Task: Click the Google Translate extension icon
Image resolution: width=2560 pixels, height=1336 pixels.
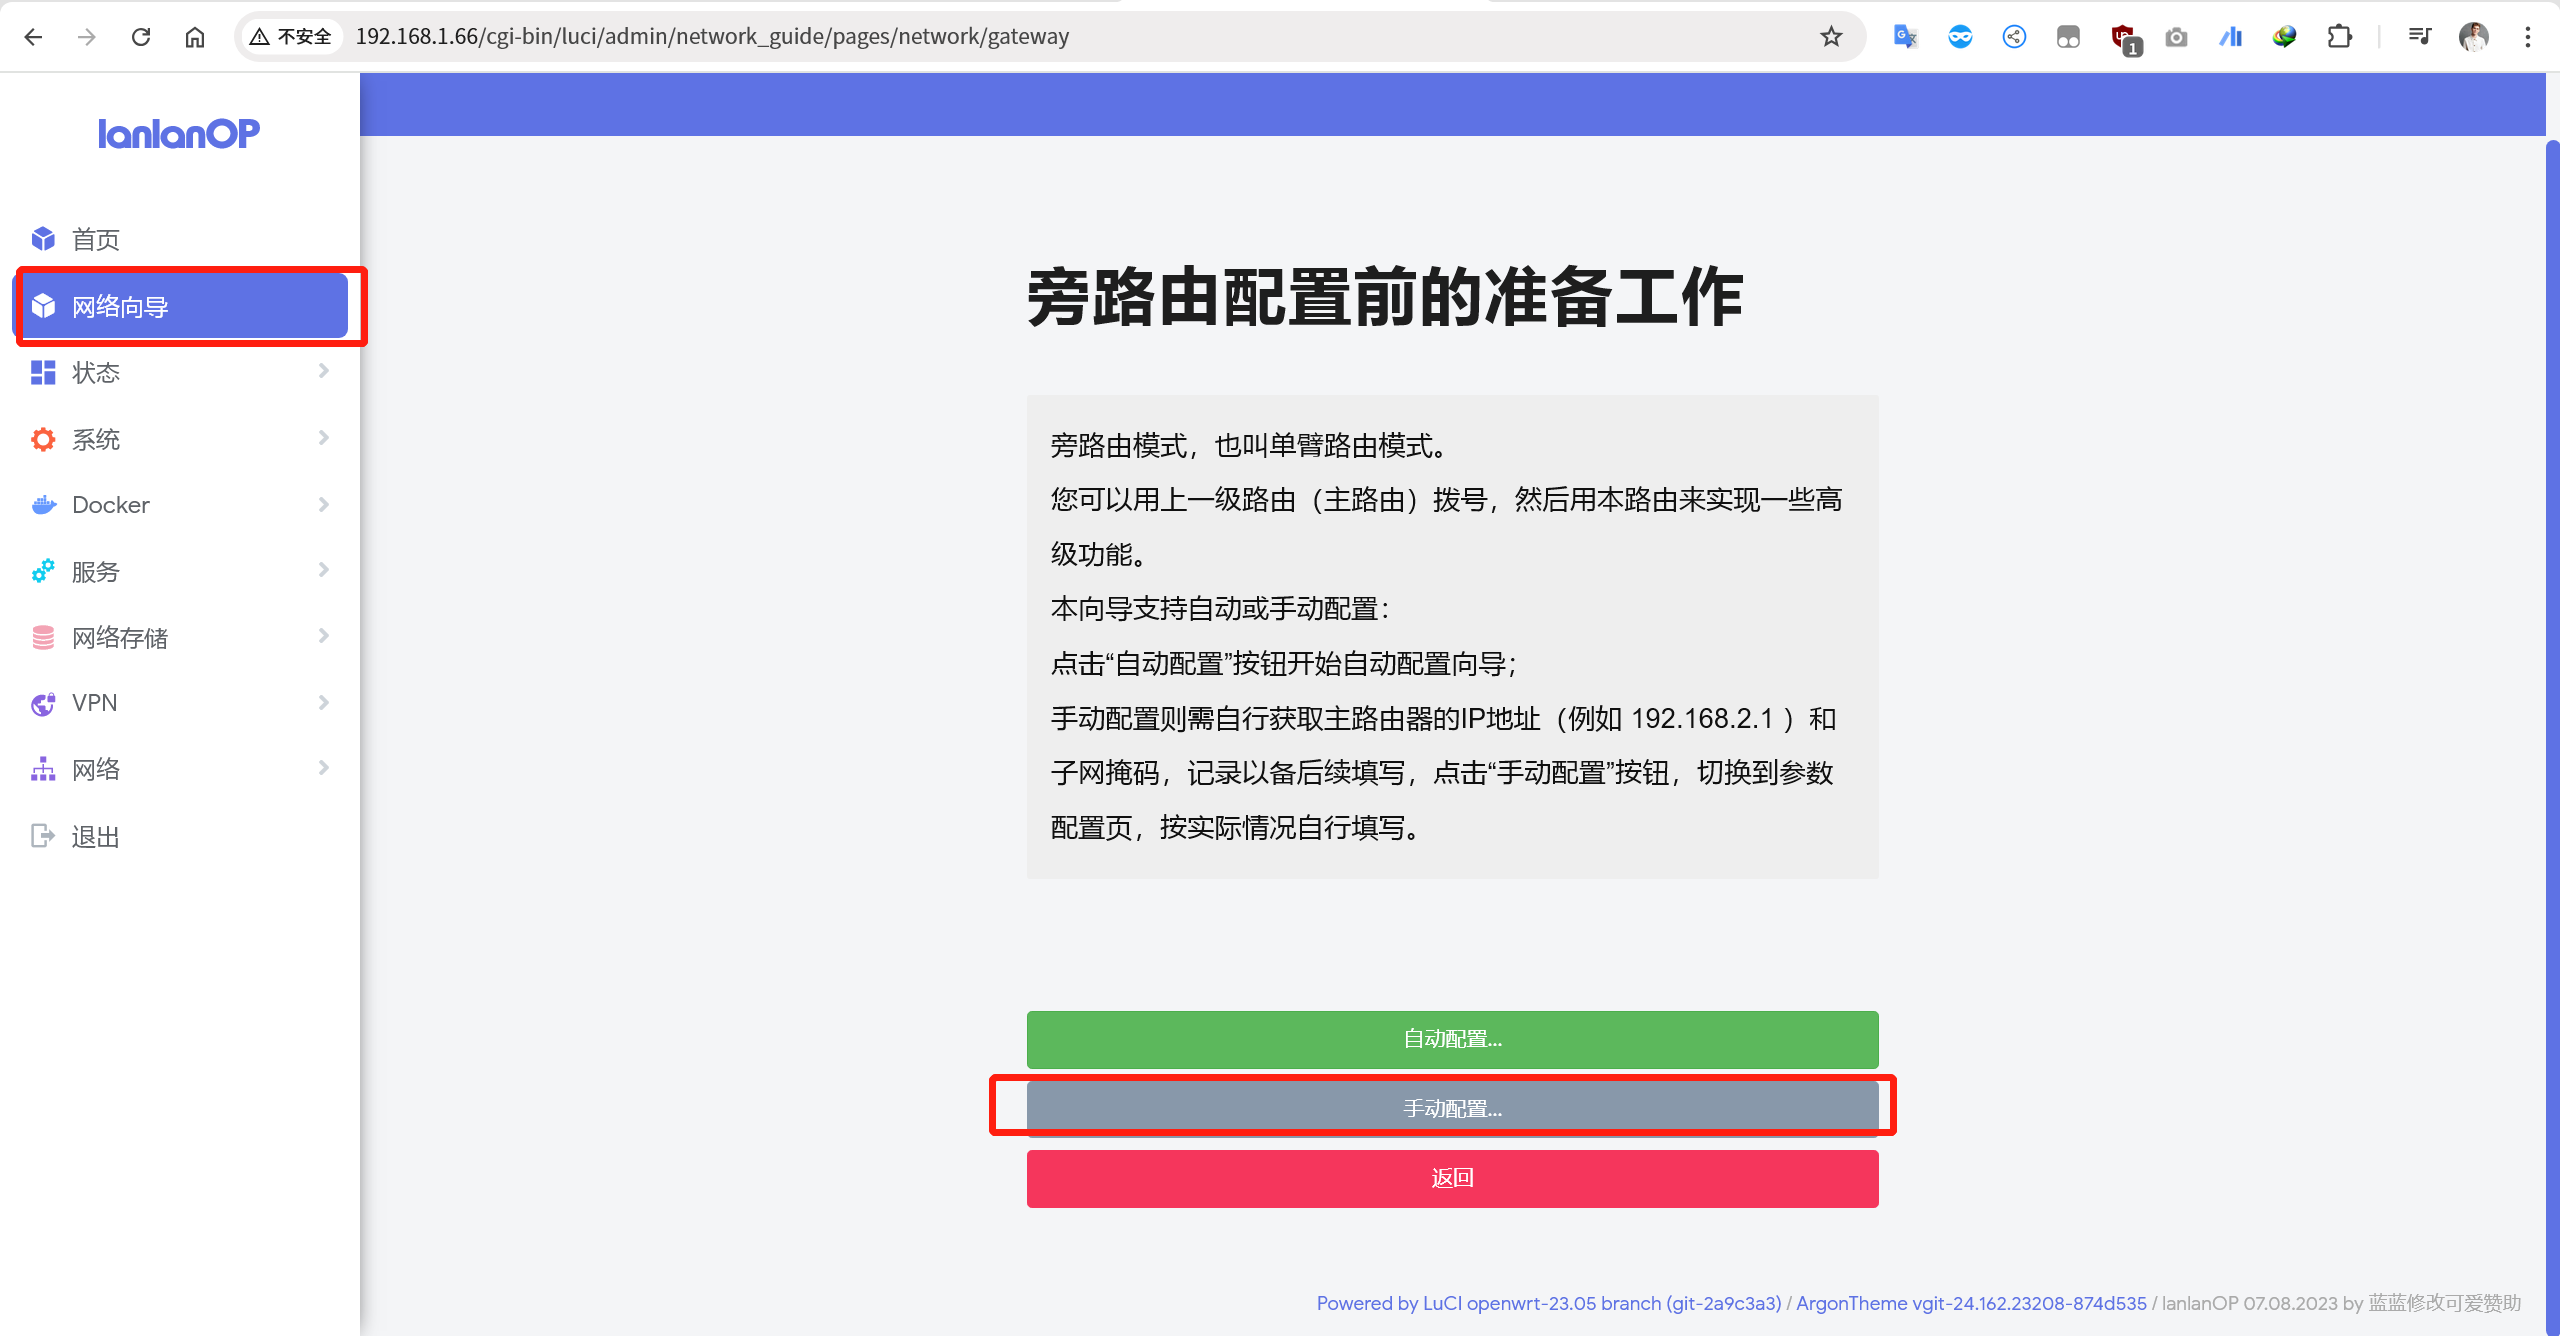Action: tap(1905, 37)
